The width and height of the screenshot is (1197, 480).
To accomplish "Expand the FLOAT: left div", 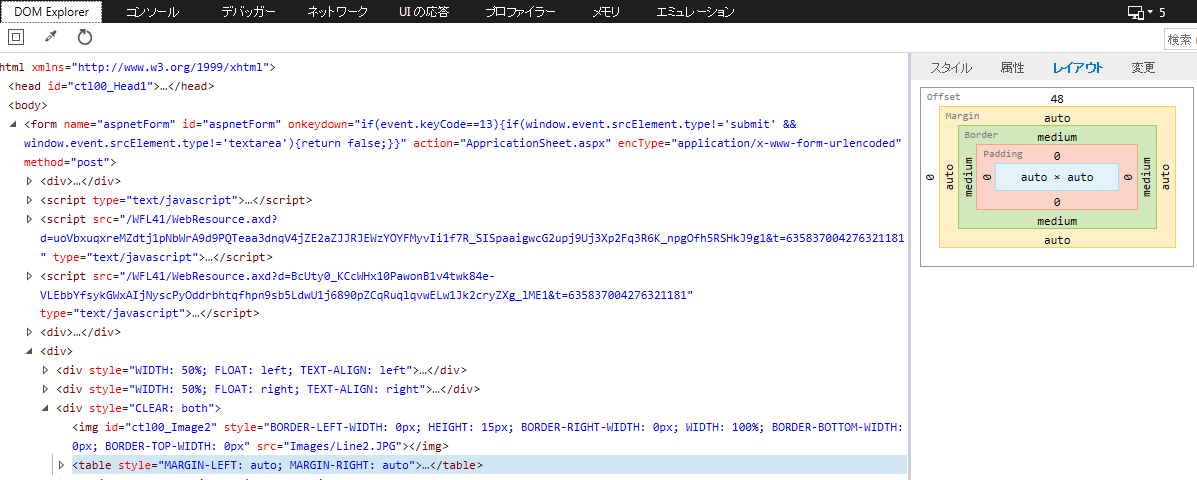I will [45, 370].
